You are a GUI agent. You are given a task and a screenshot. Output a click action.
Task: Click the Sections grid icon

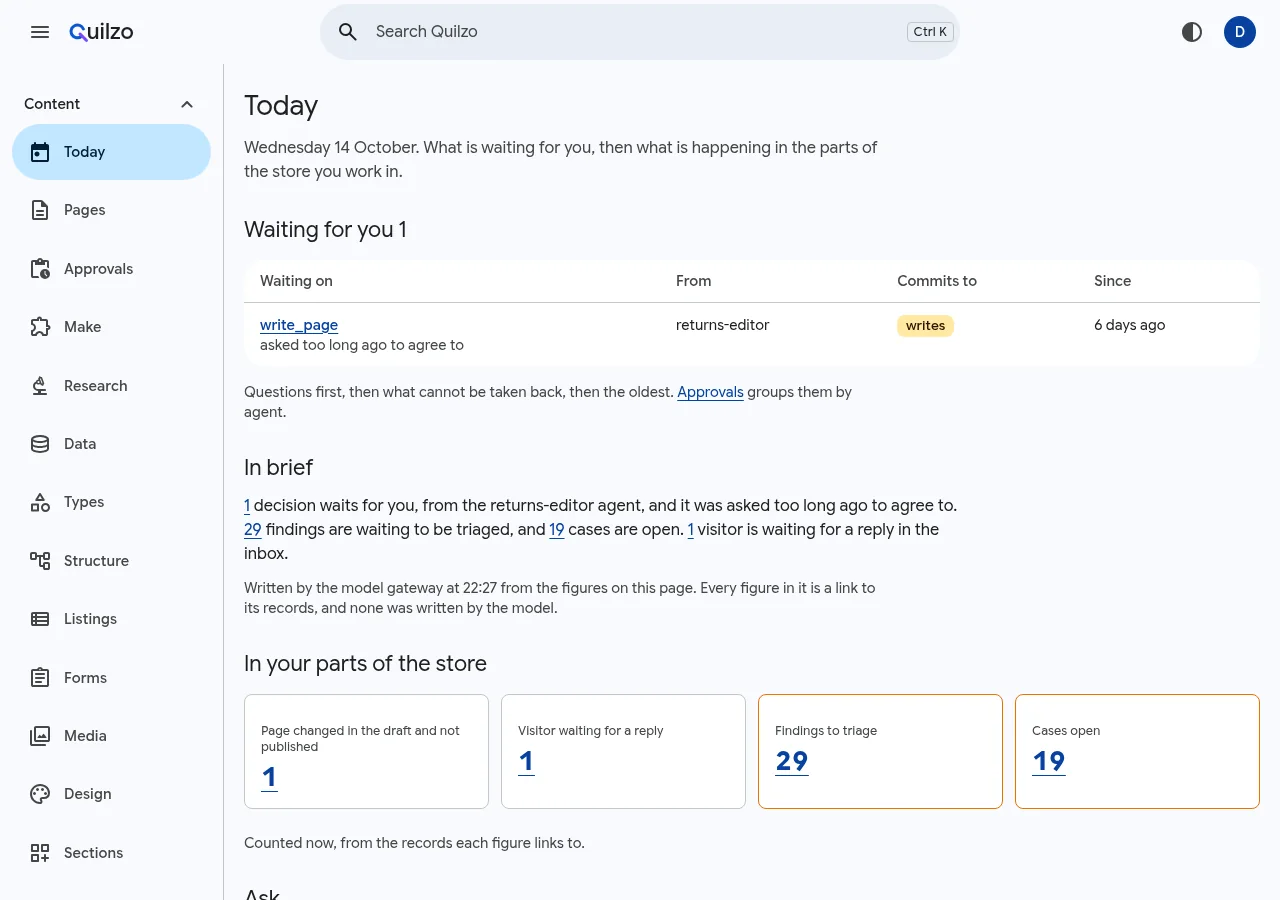point(40,853)
